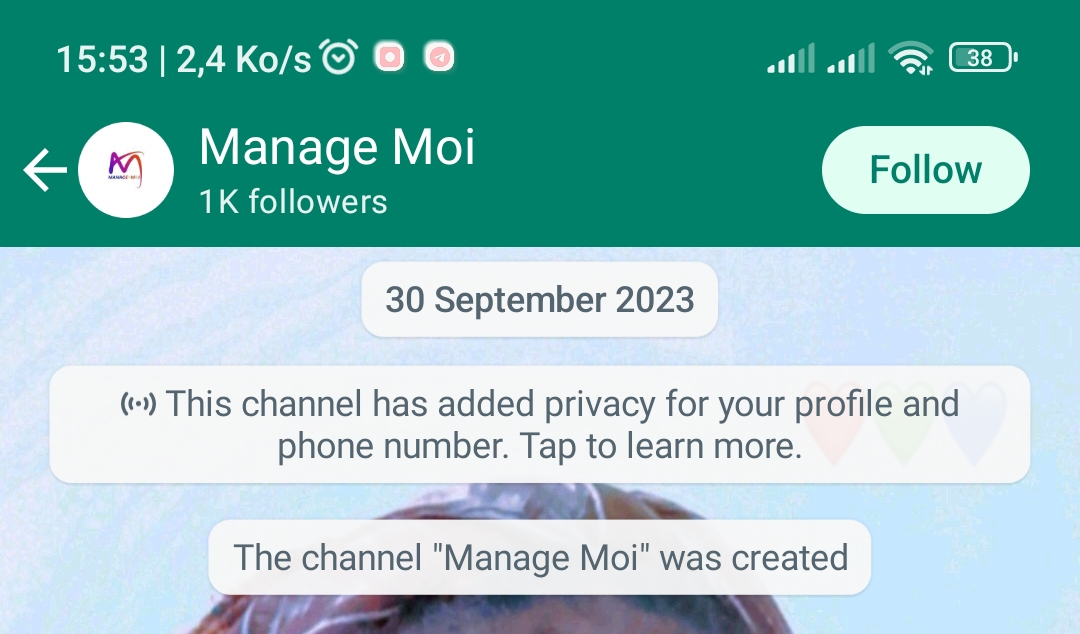Tap the screen recorder notification icon
This screenshot has width=1080, height=634.
(x=389, y=57)
